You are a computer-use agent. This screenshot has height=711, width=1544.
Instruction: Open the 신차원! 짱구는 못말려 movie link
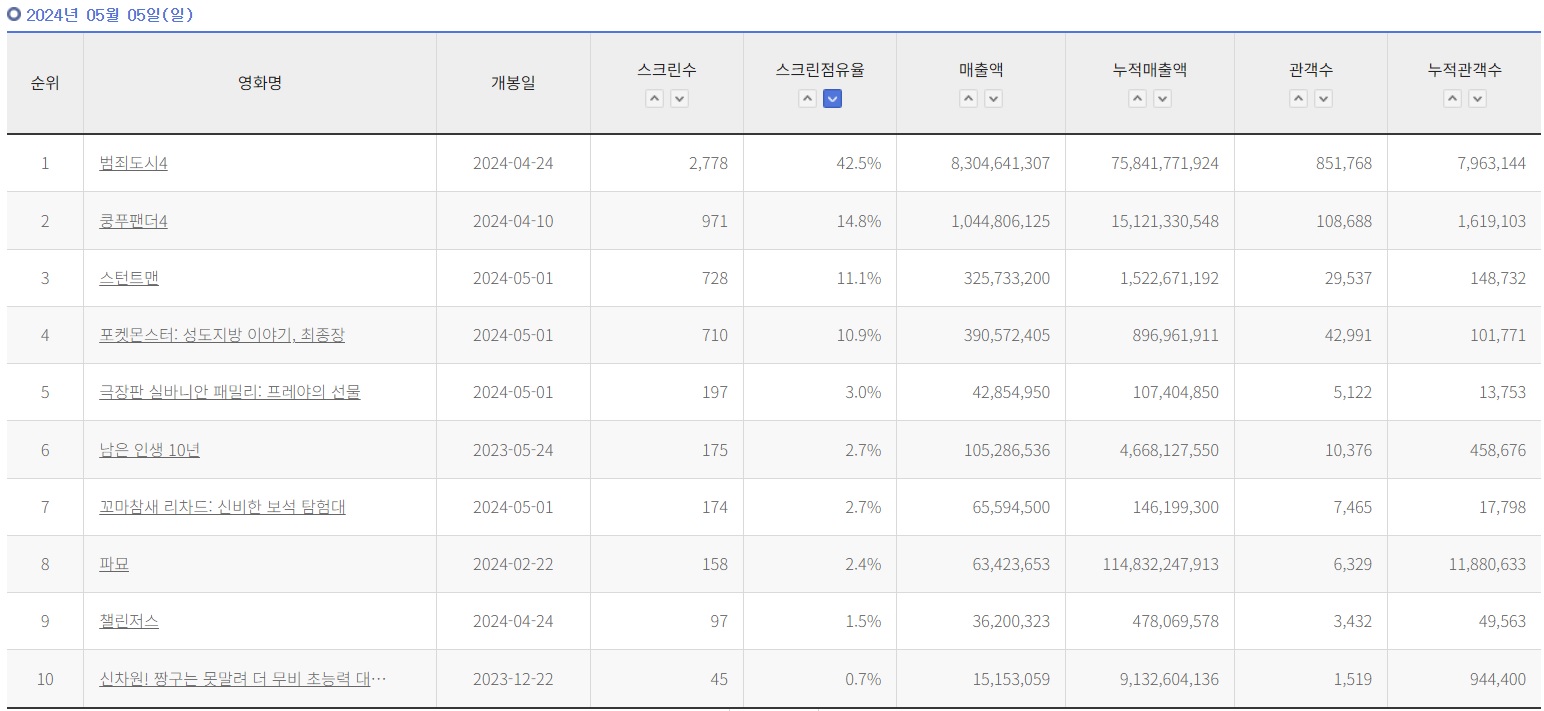(243, 679)
